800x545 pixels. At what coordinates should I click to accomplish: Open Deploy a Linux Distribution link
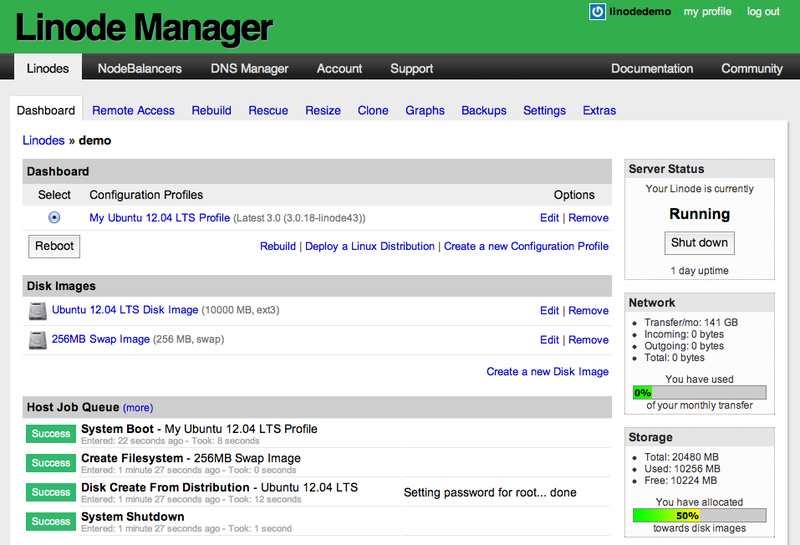[369, 246]
